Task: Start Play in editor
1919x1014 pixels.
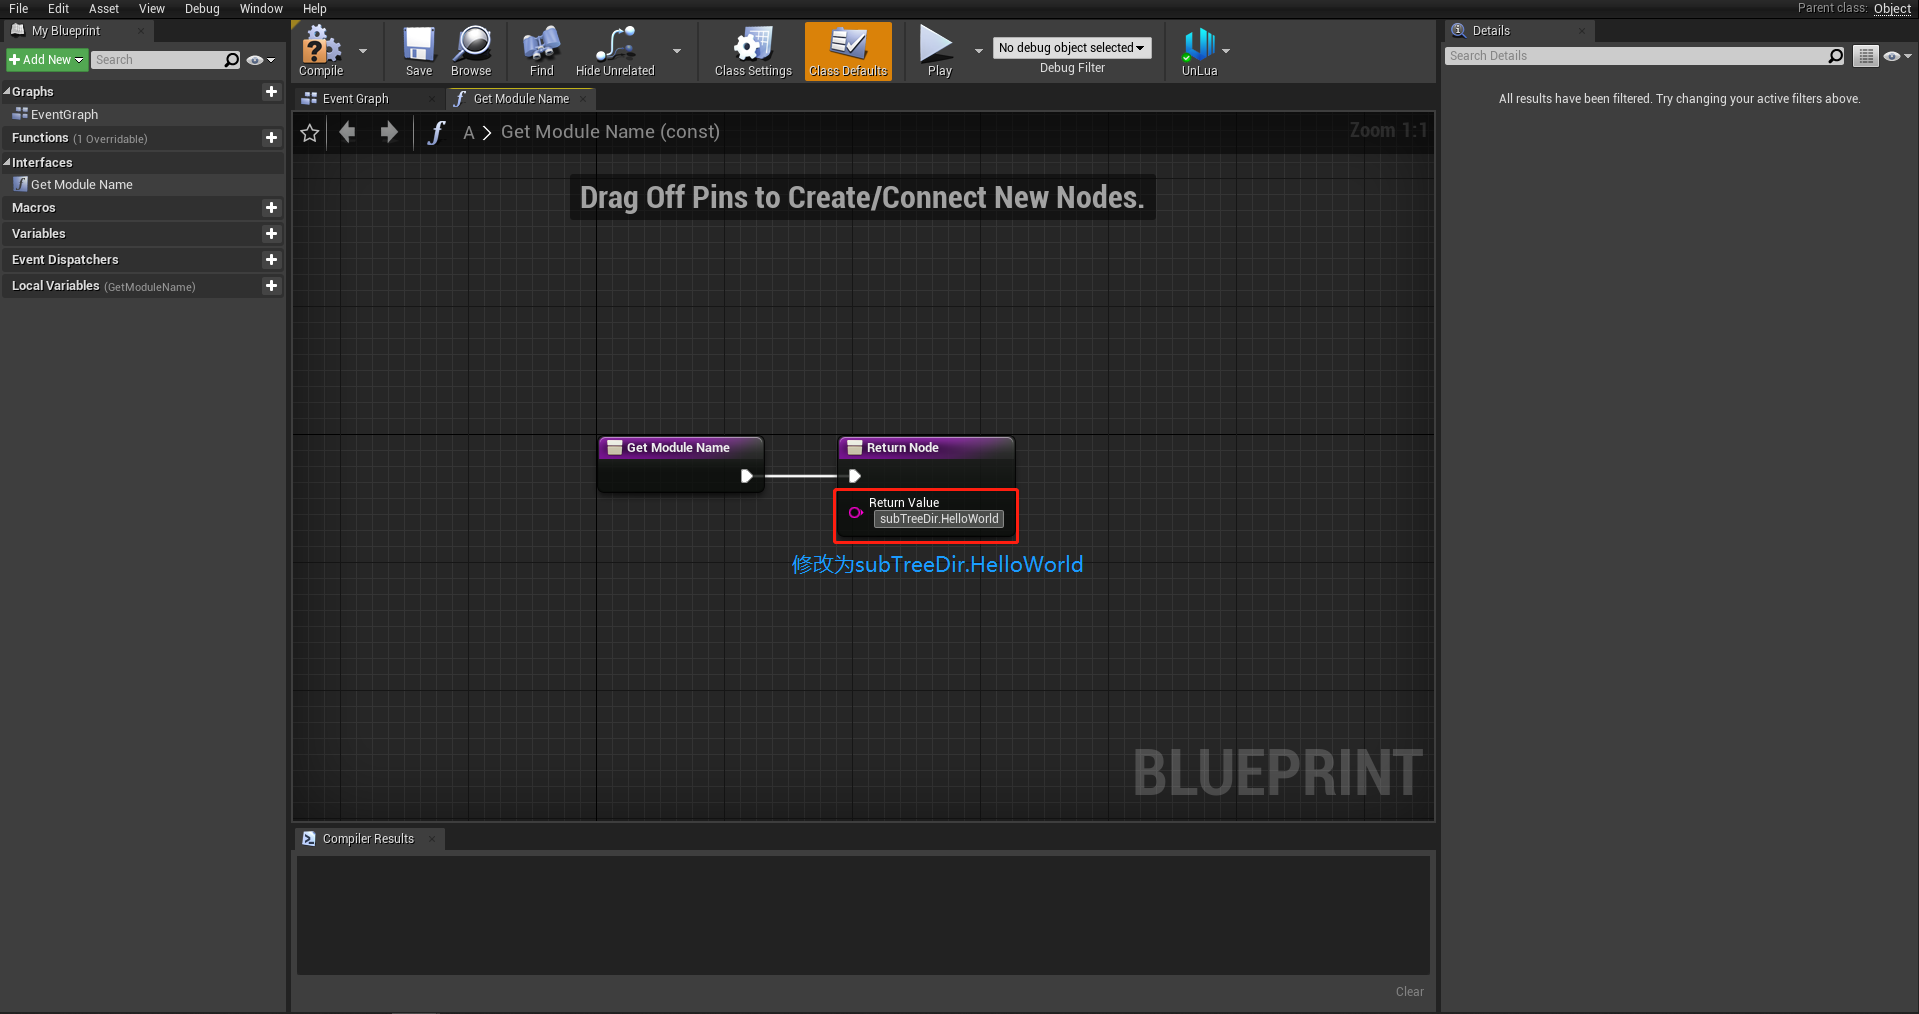Action: coord(939,52)
